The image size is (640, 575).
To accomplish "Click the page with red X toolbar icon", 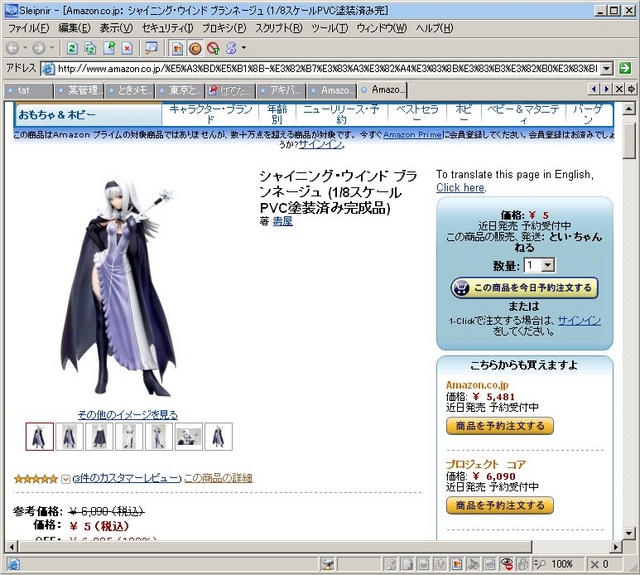I will coord(127,48).
